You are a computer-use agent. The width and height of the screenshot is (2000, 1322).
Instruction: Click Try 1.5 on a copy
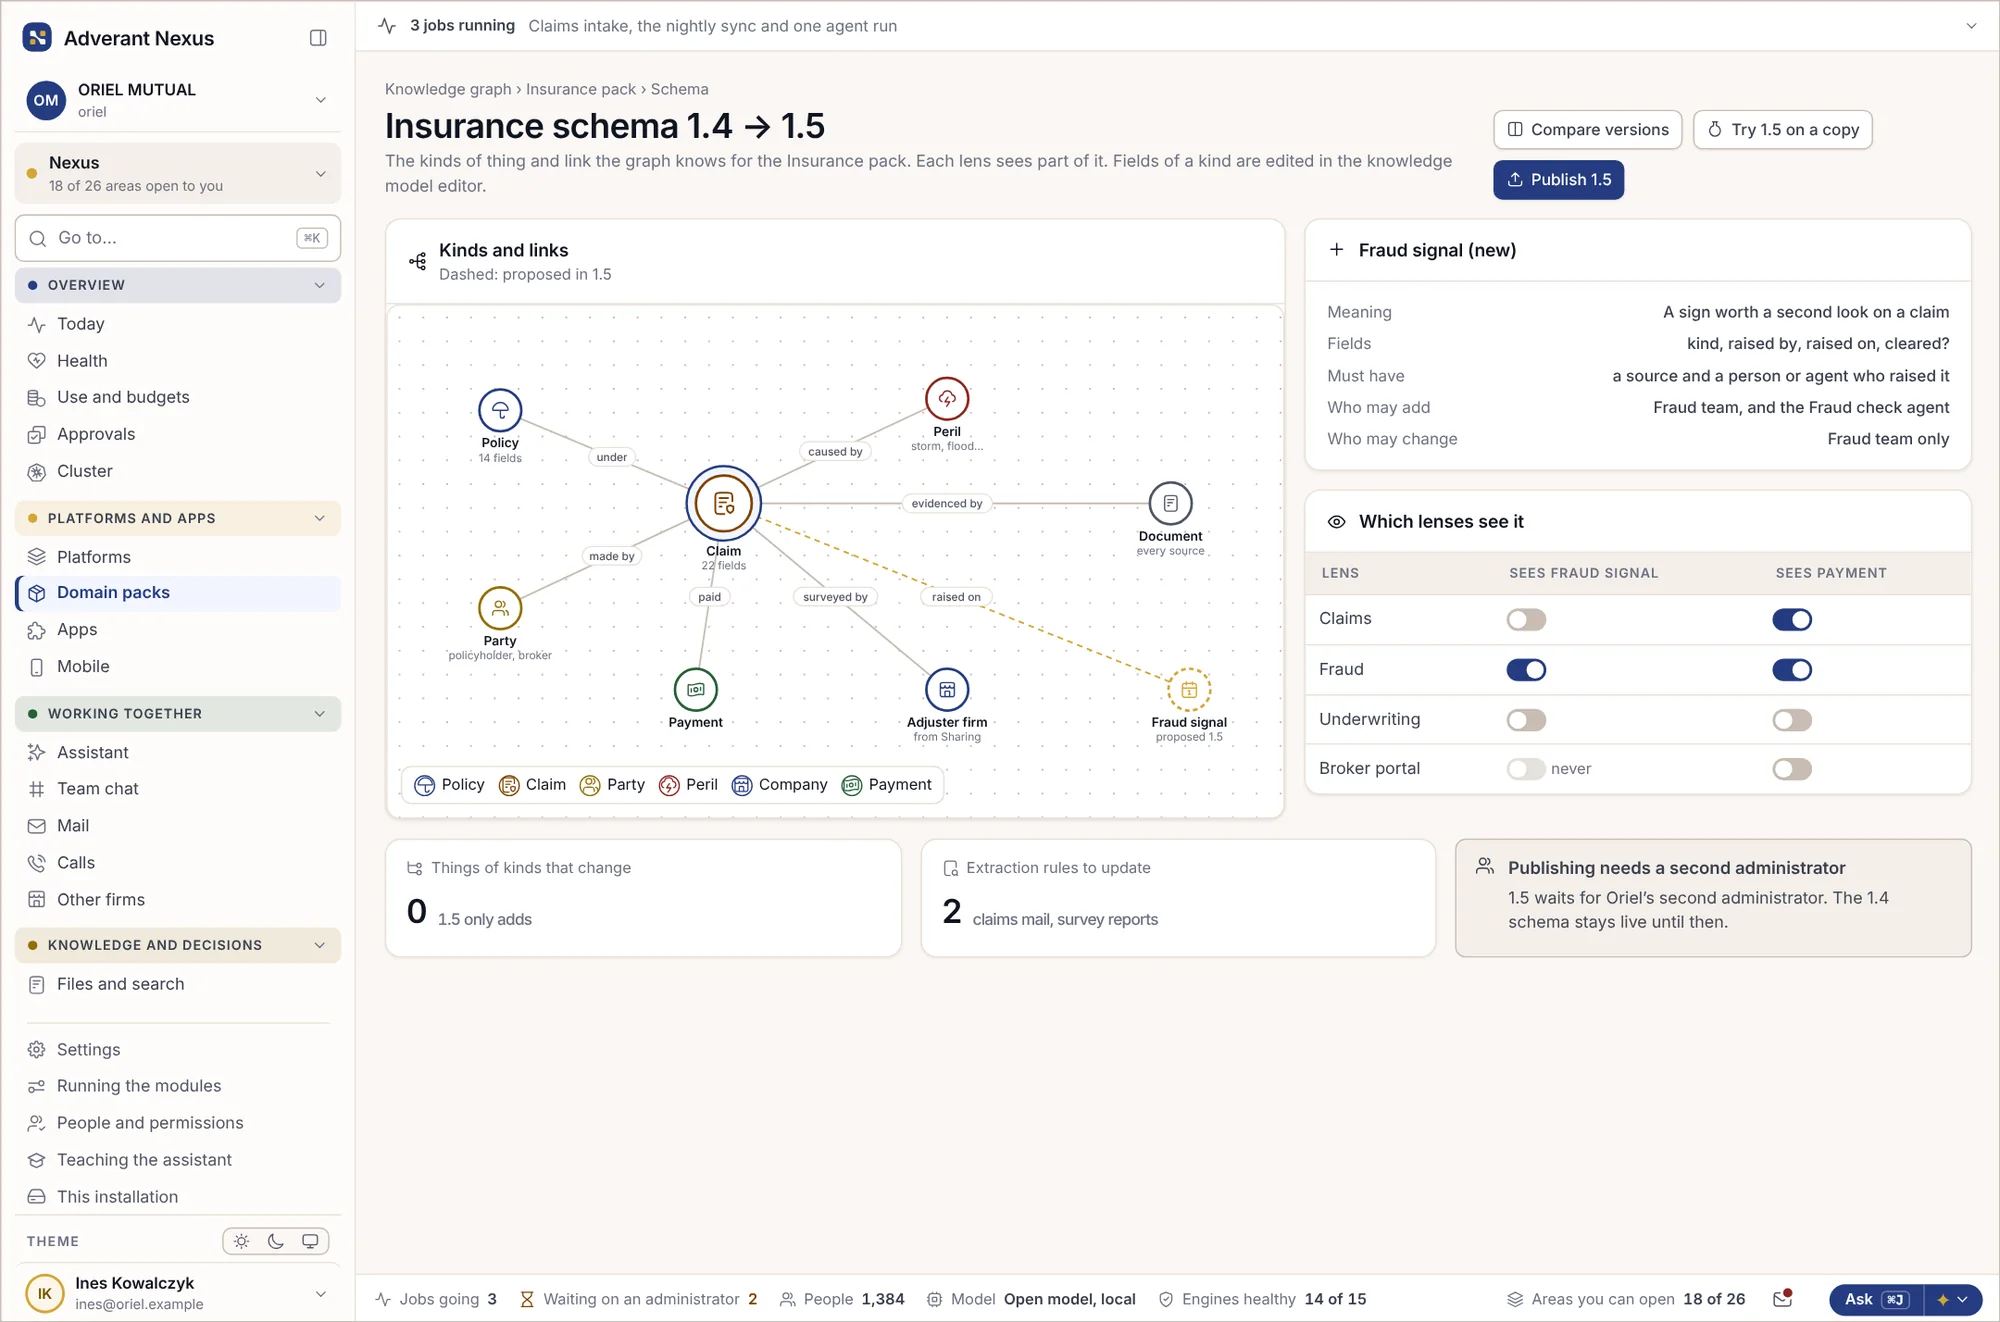1782,130
